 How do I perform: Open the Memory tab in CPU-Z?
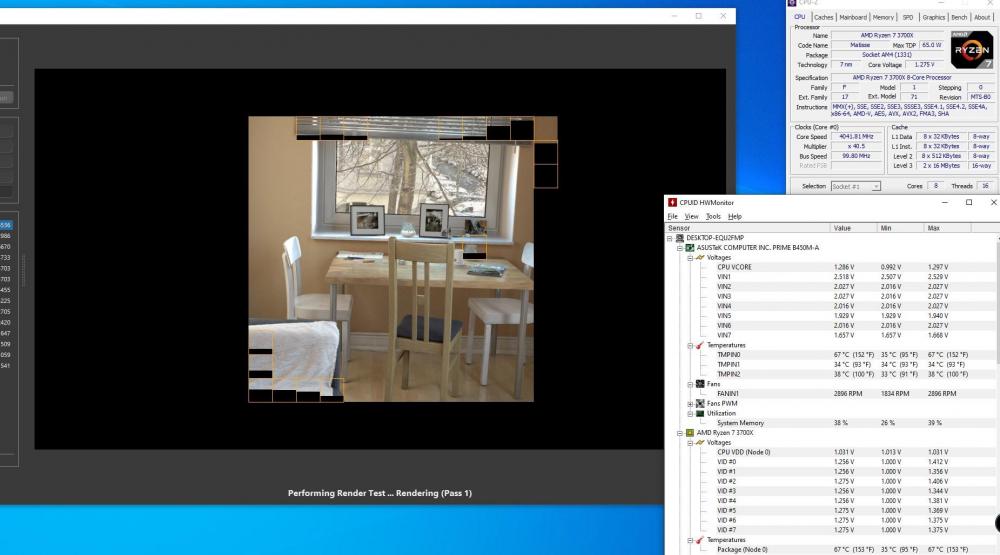[883, 17]
